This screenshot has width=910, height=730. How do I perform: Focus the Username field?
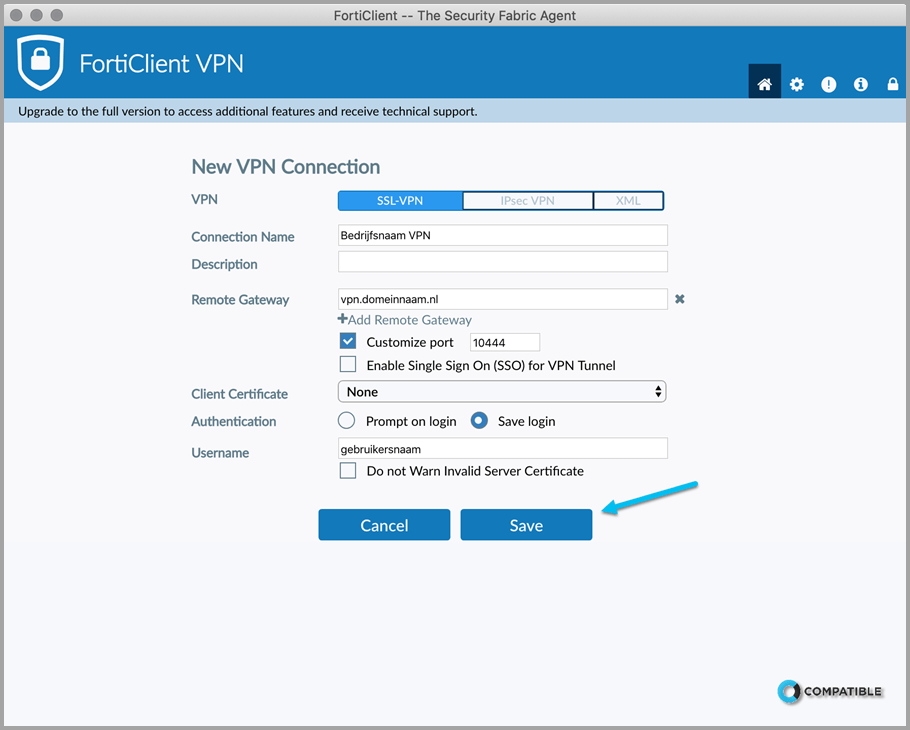(x=503, y=449)
